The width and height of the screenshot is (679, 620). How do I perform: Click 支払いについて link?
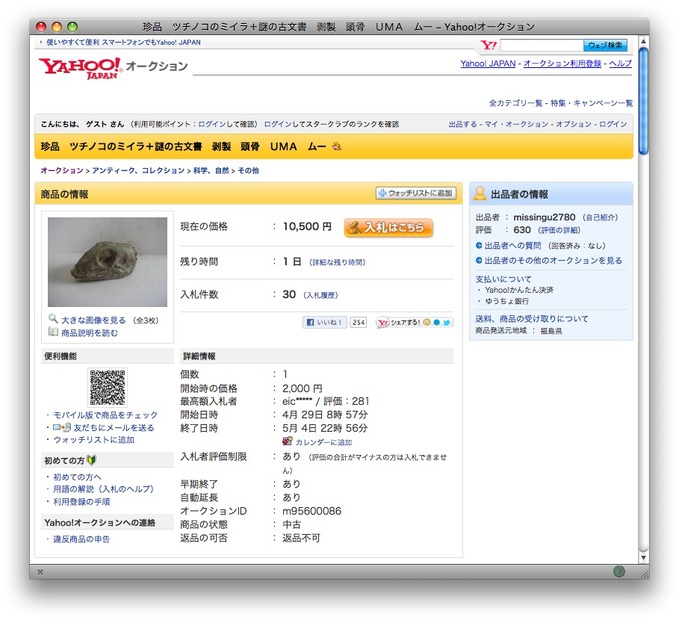coord(503,279)
